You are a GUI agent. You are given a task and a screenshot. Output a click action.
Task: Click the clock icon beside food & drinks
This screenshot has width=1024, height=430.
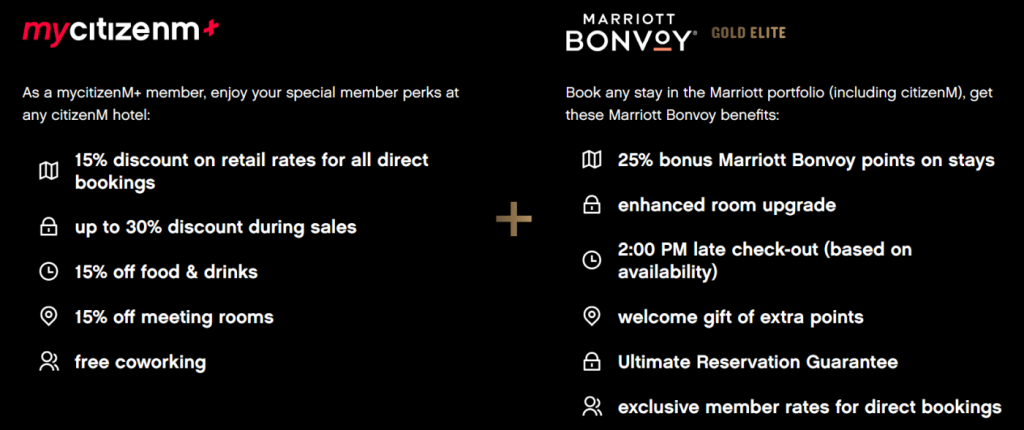pos(49,272)
